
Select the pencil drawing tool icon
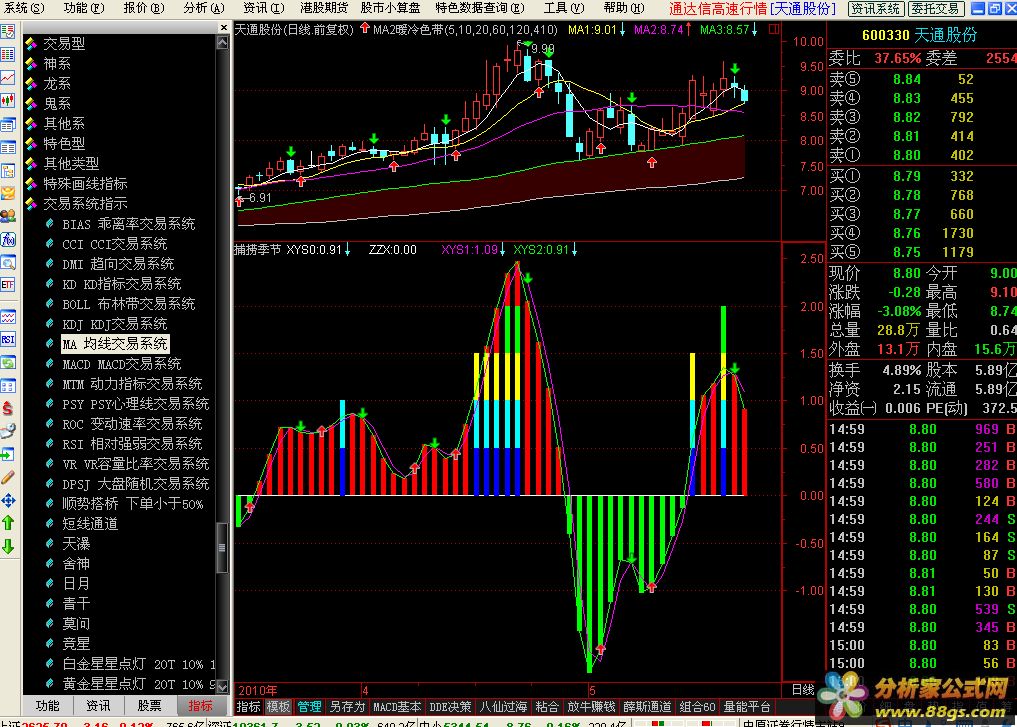tap(8, 478)
